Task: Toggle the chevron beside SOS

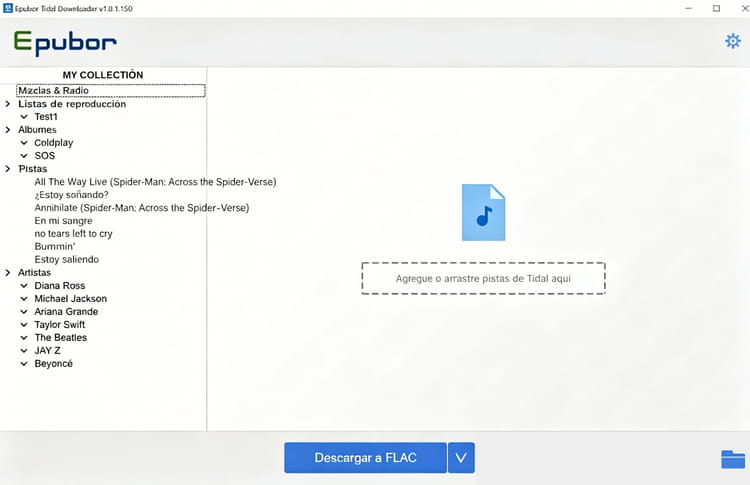Action: 24,155
